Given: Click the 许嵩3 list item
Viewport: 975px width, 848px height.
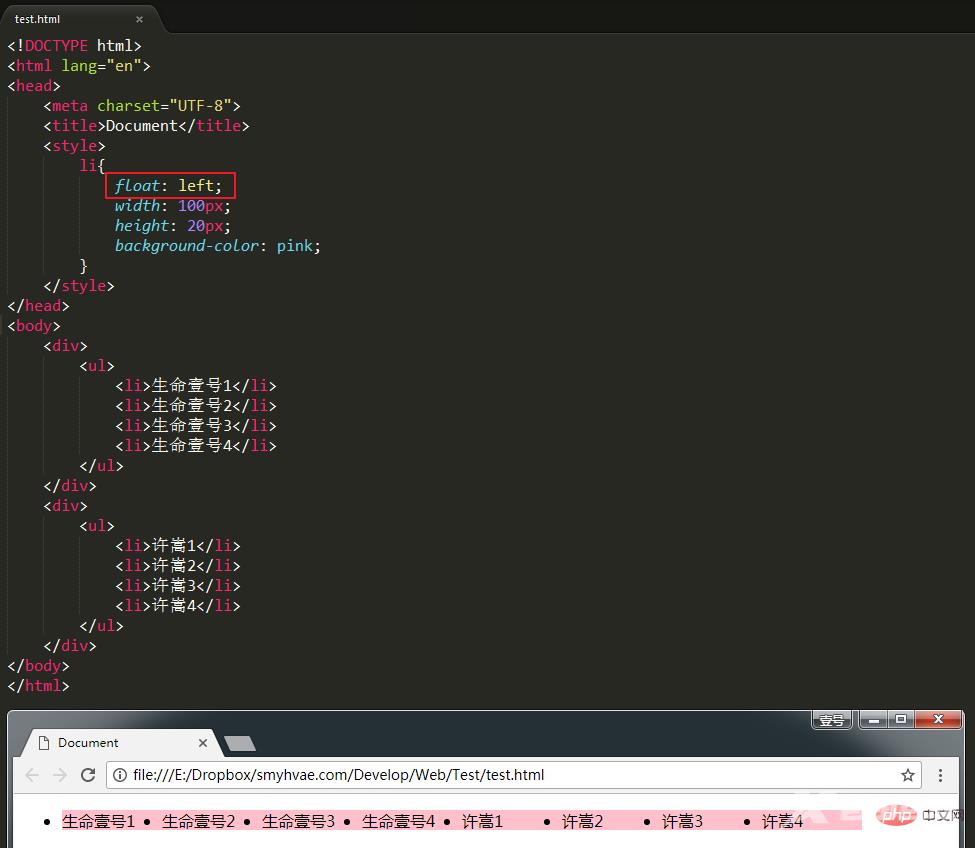Looking at the screenshot, I should [x=682, y=821].
